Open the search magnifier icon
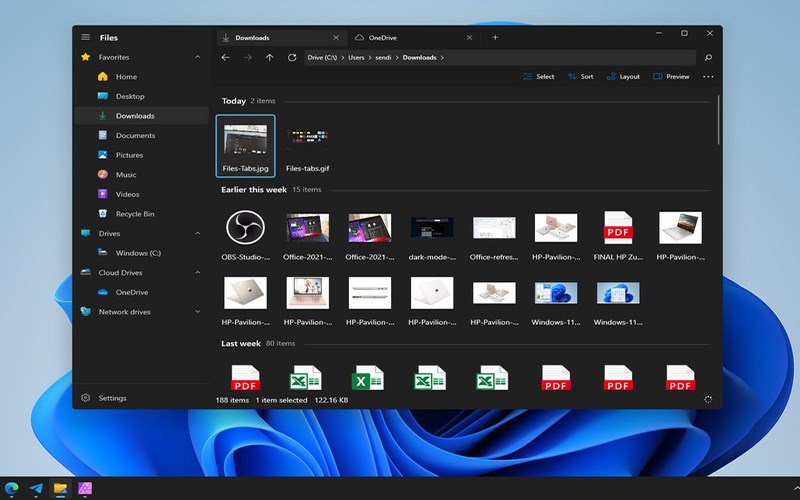Image resolution: width=800 pixels, height=500 pixels. pyautogui.click(x=708, y=58)
